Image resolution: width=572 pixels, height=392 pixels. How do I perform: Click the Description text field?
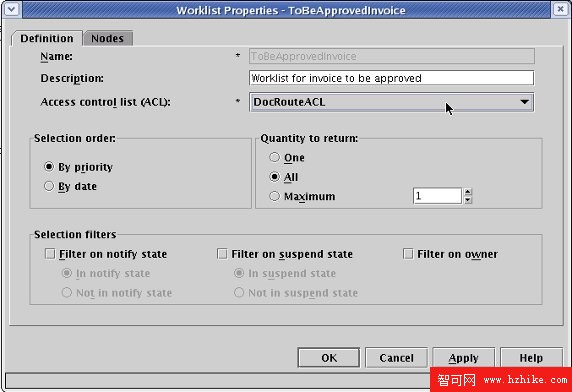391,78
